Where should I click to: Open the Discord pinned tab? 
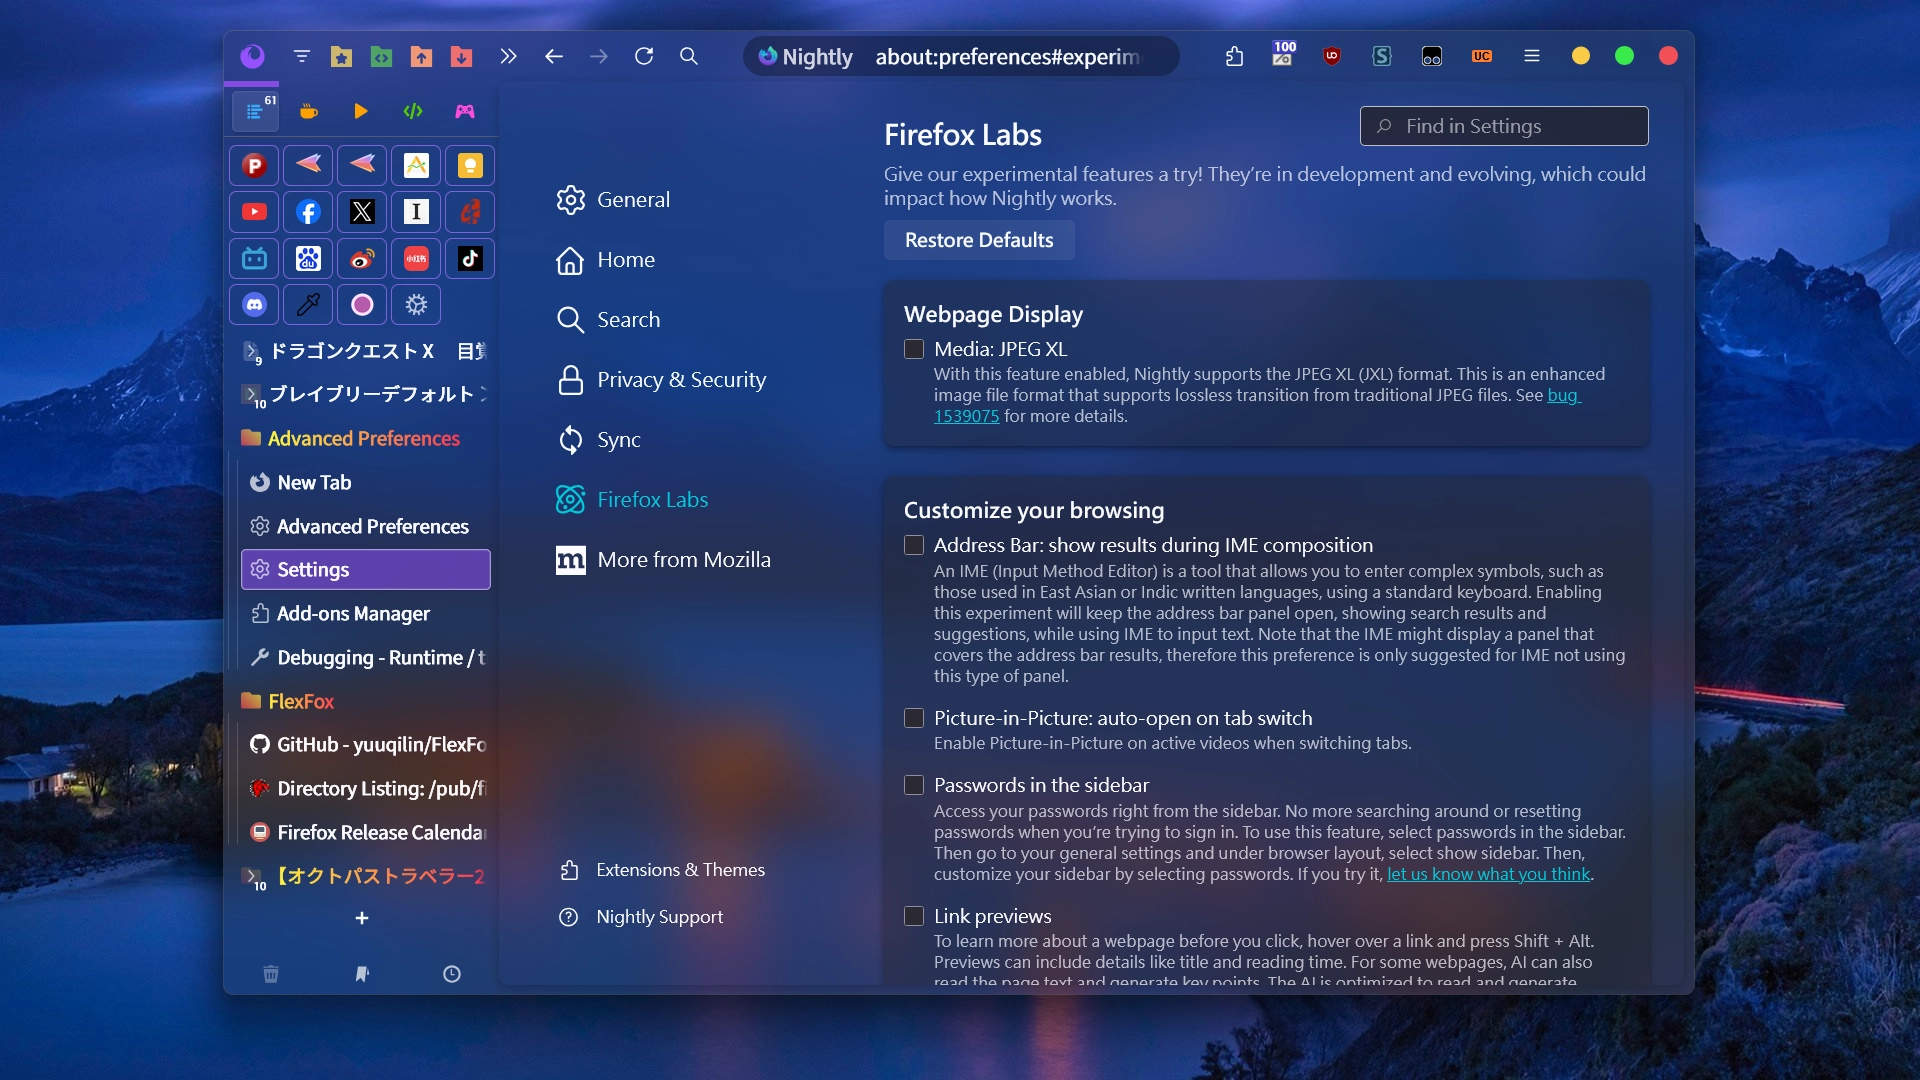[254, 305]
